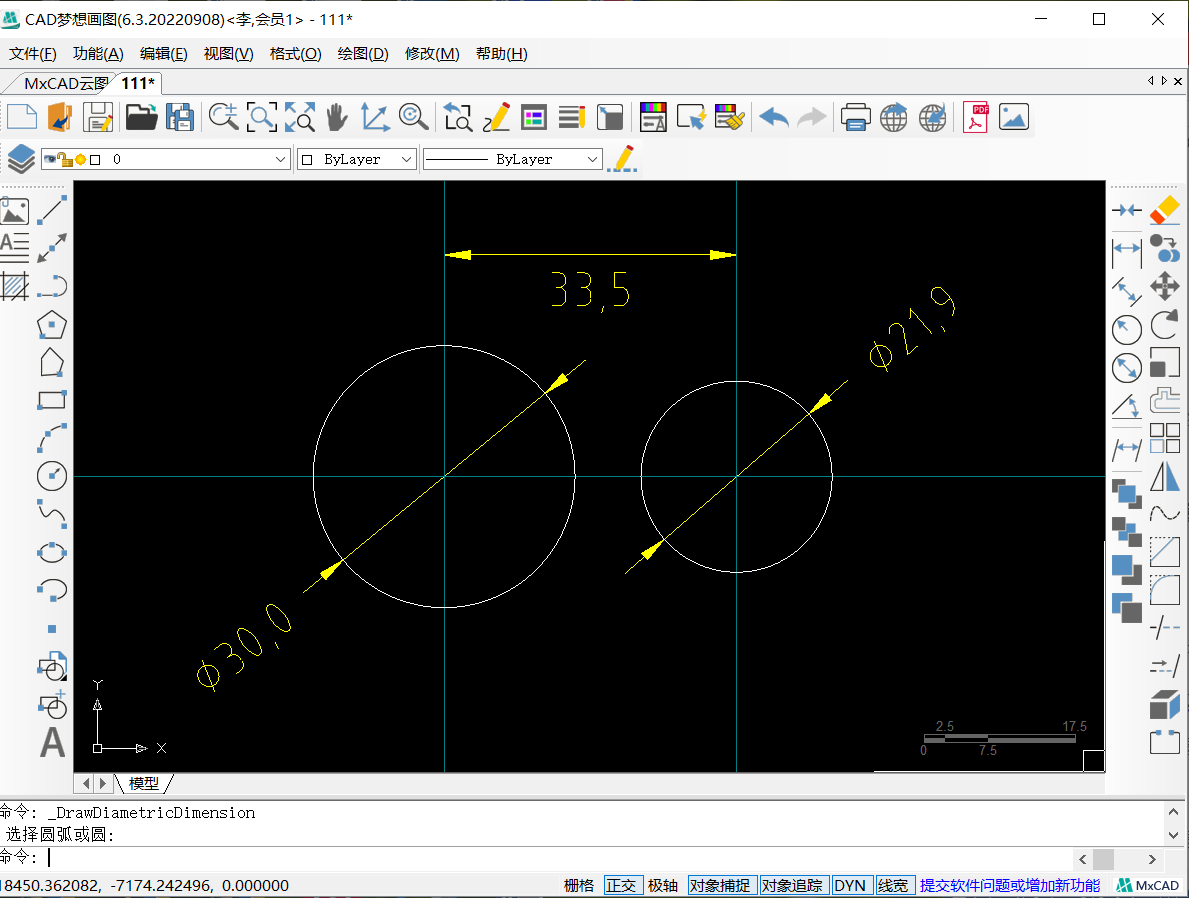Select the 模型 model tab
The image size is (1189, 898).
(143, 783)
